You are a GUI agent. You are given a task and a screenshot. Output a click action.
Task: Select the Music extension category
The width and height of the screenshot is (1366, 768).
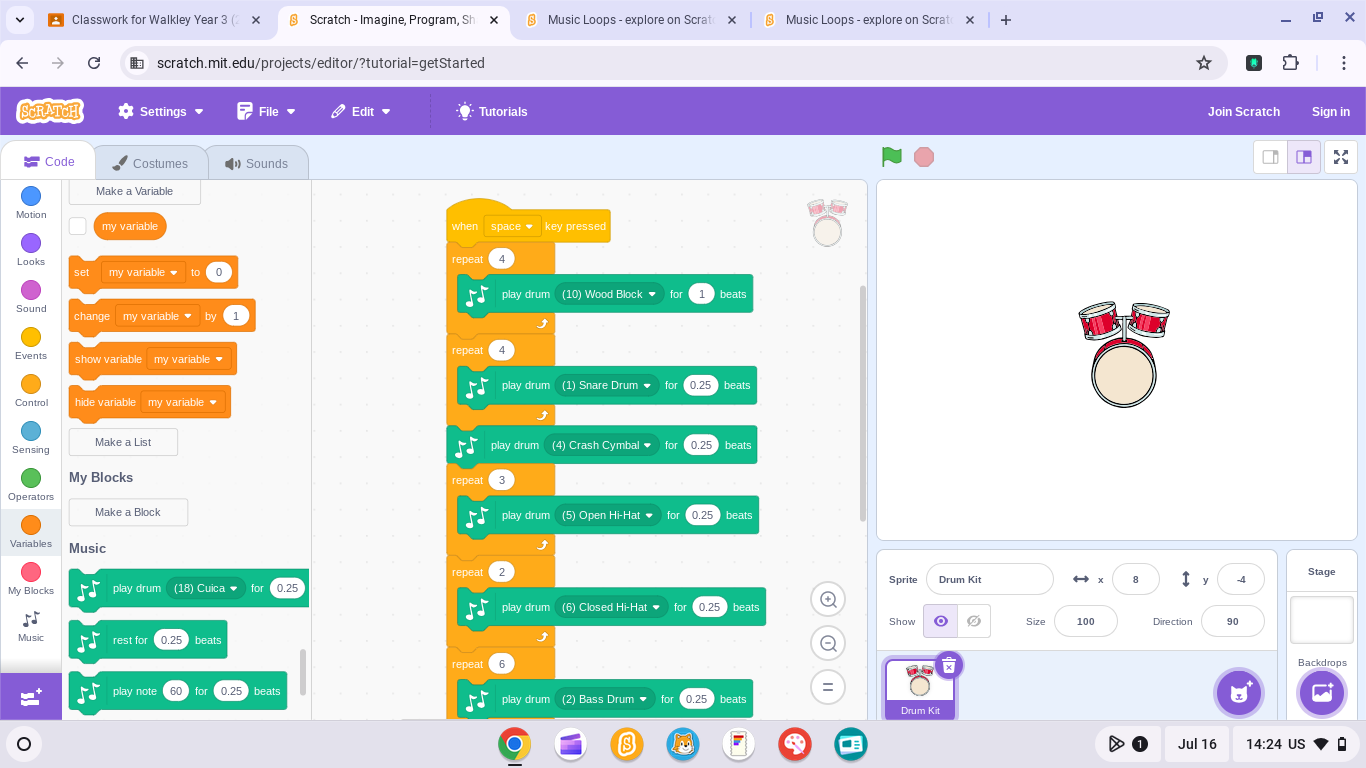31,626
